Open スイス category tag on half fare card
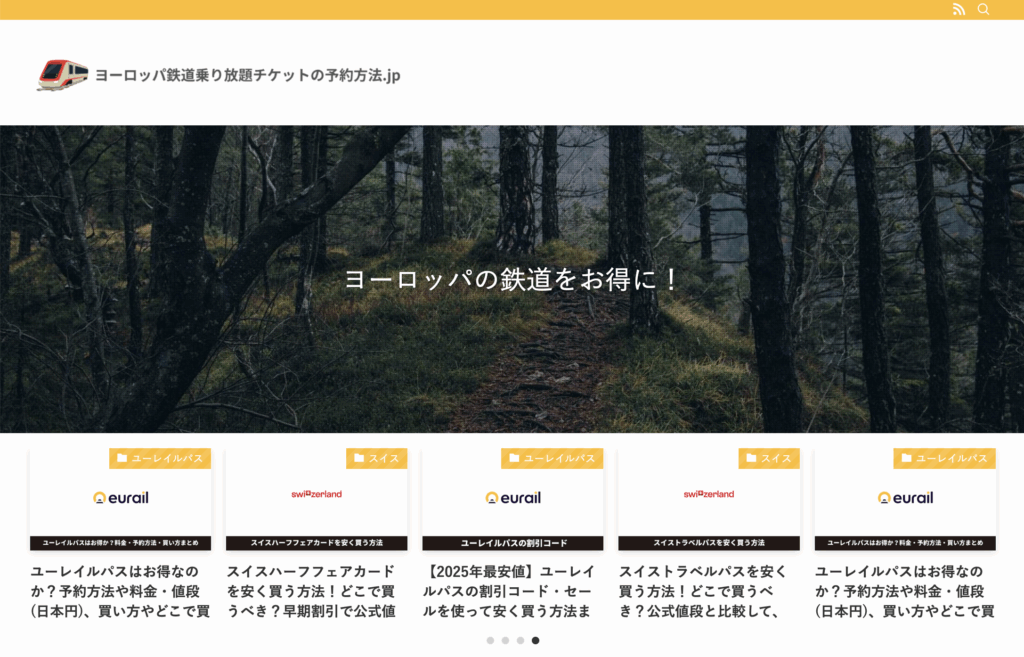Screen dimensions: 1024x657 pos(377,458)
